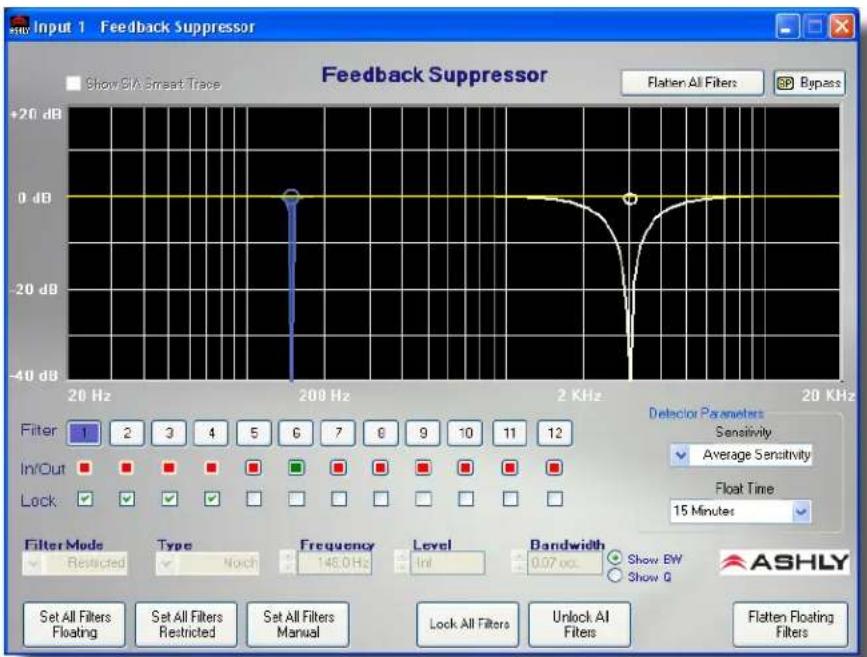Check Lock checkbox for filter 11
The image size is (867, 657).
coord(510,499)
